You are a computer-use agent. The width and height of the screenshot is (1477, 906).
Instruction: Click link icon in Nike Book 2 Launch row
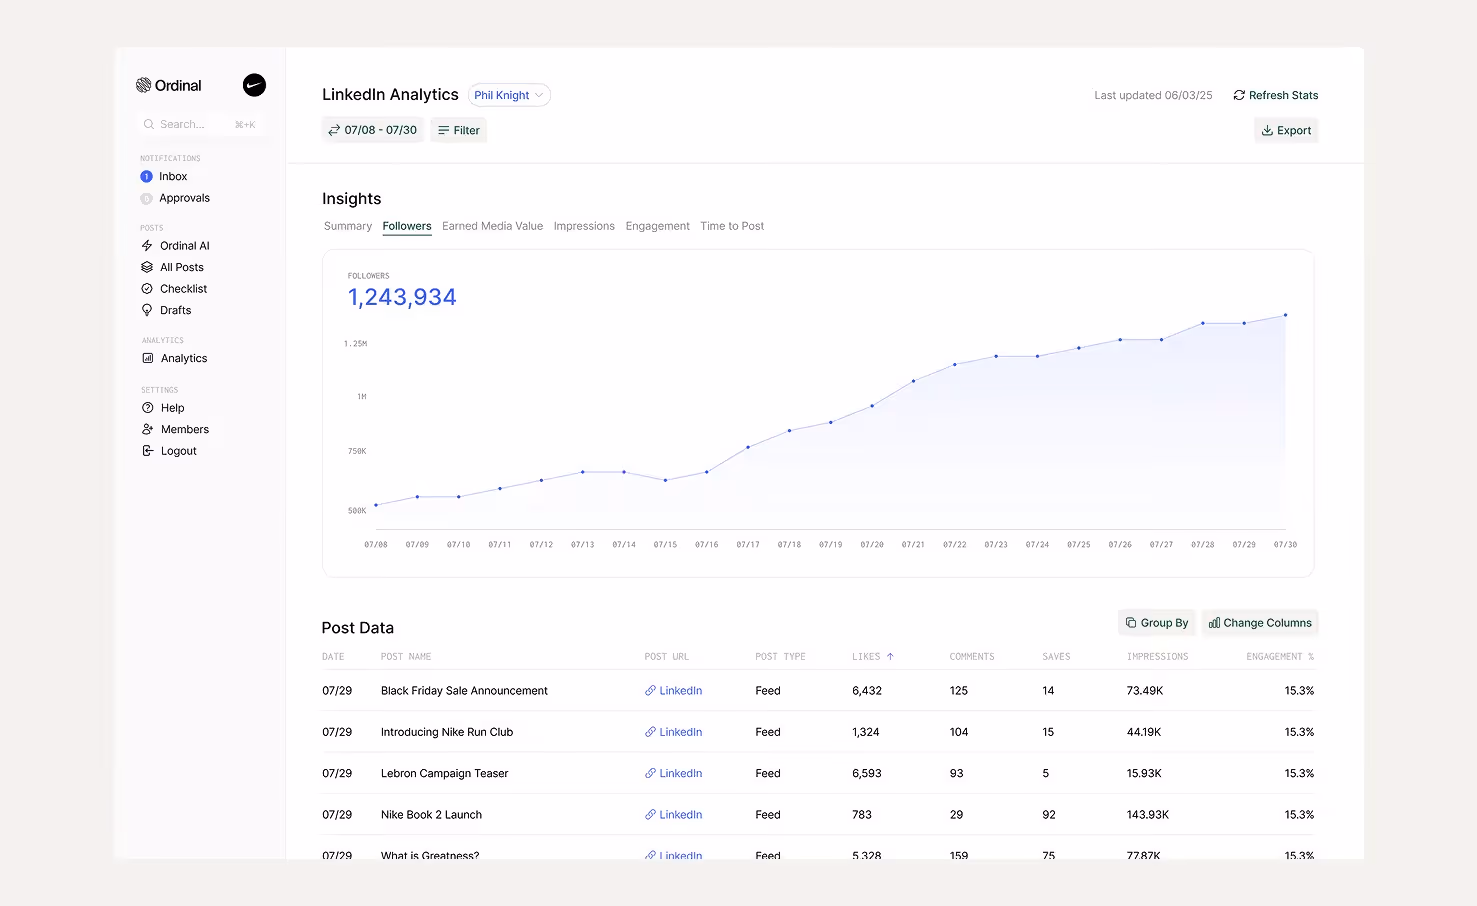point(650,814)
